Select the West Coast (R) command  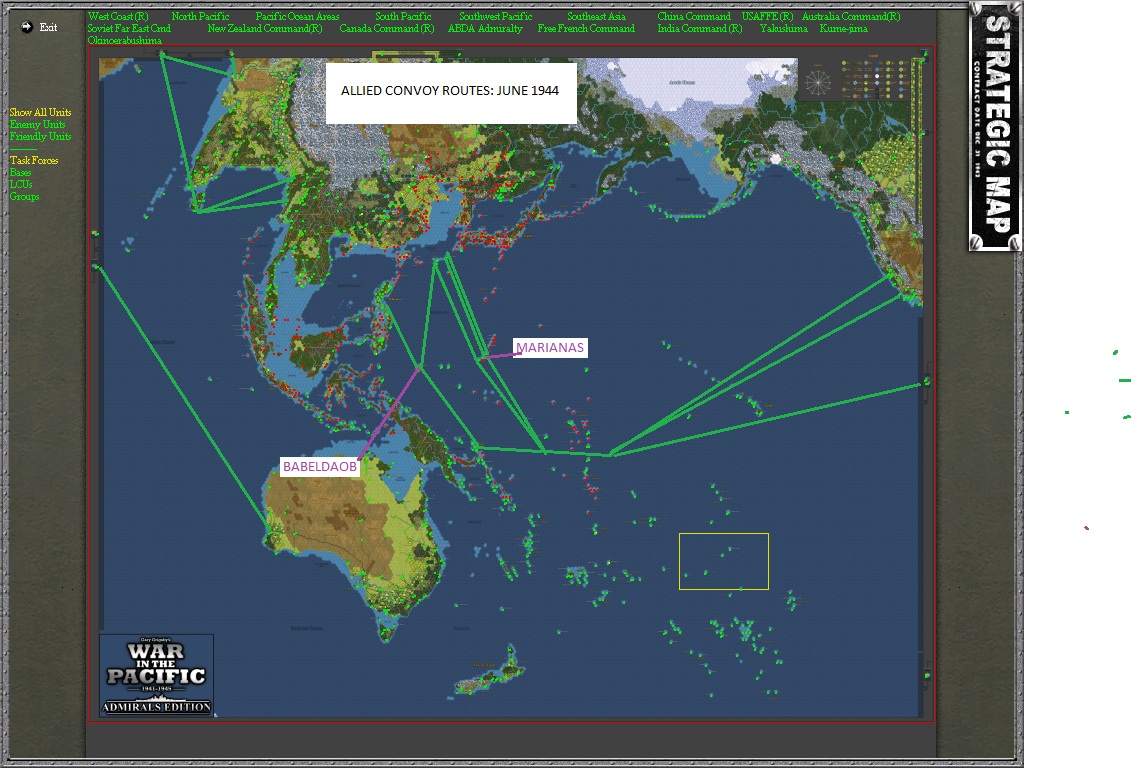(118, 16)
